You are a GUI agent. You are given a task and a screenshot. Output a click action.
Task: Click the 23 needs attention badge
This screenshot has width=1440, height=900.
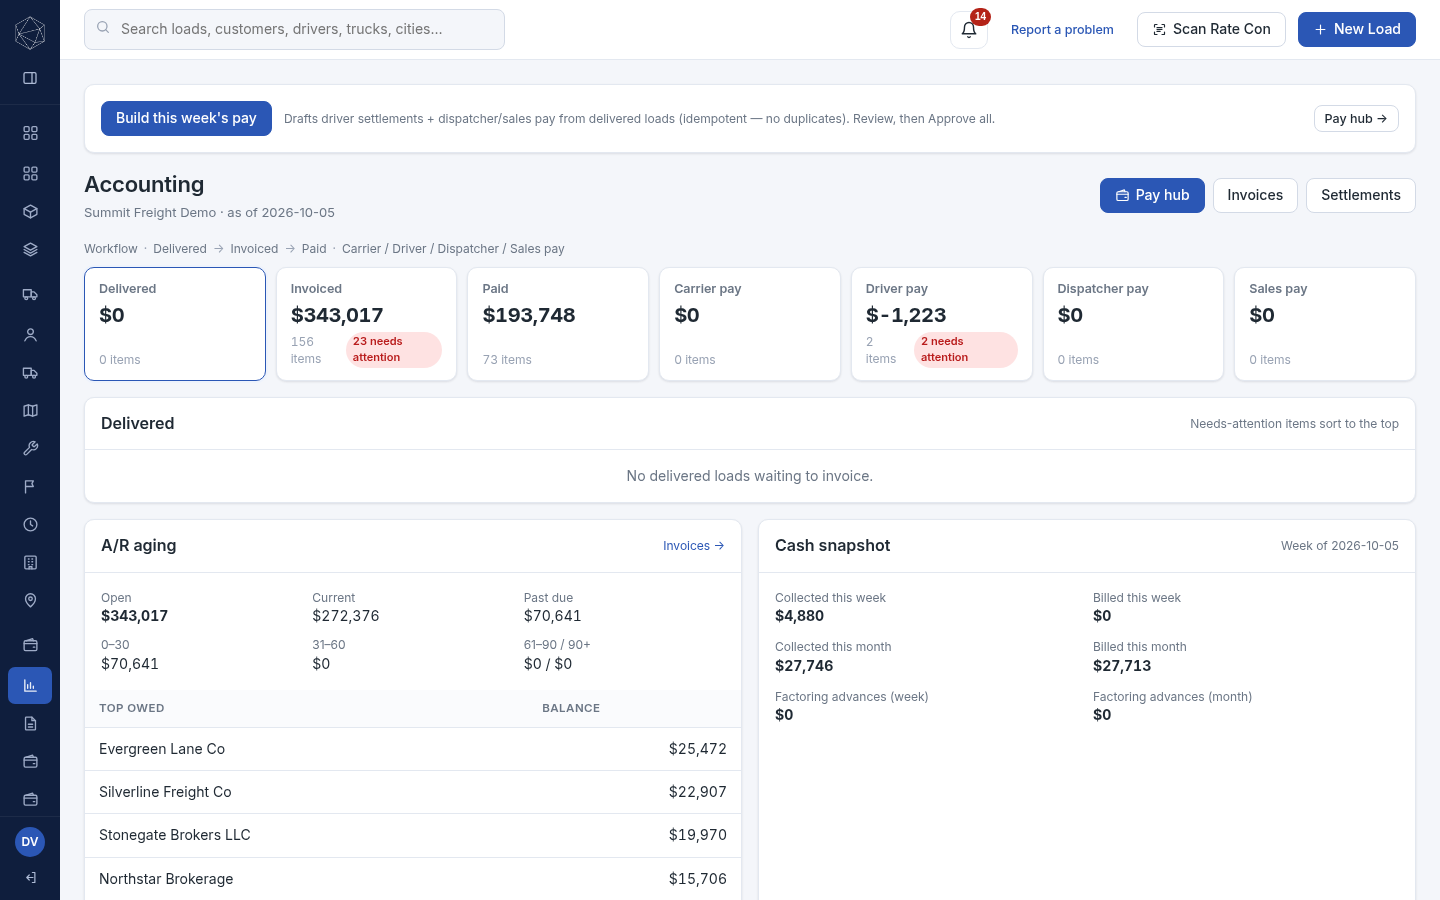coord(394,350)
